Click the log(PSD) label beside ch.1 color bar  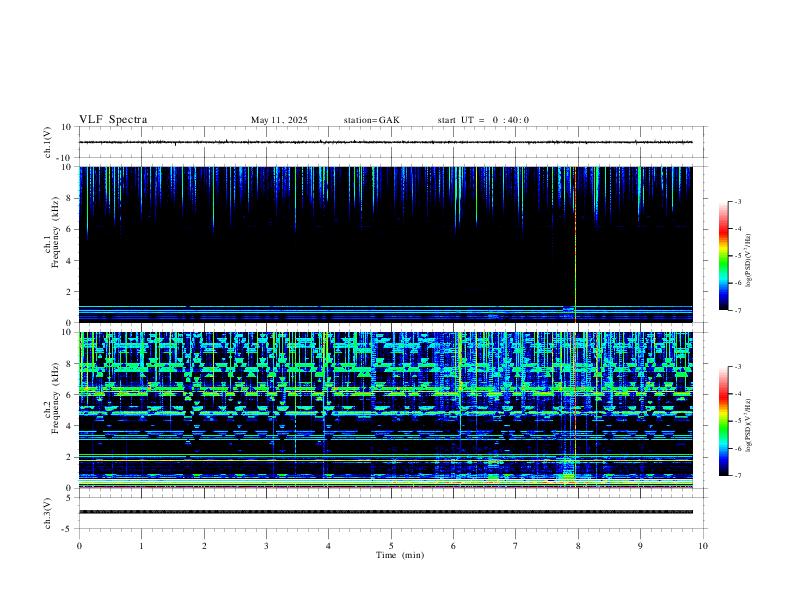[x=749, y=260]
